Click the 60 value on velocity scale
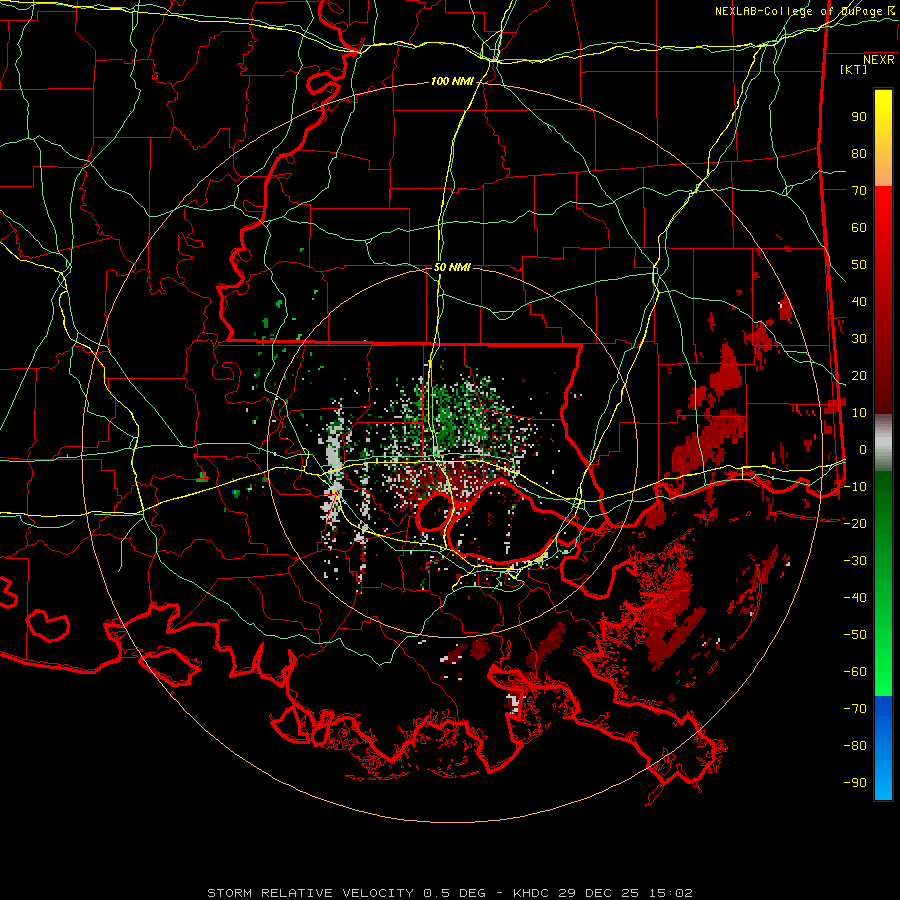The height and width of the screenshot is (900, 900). 859,228
